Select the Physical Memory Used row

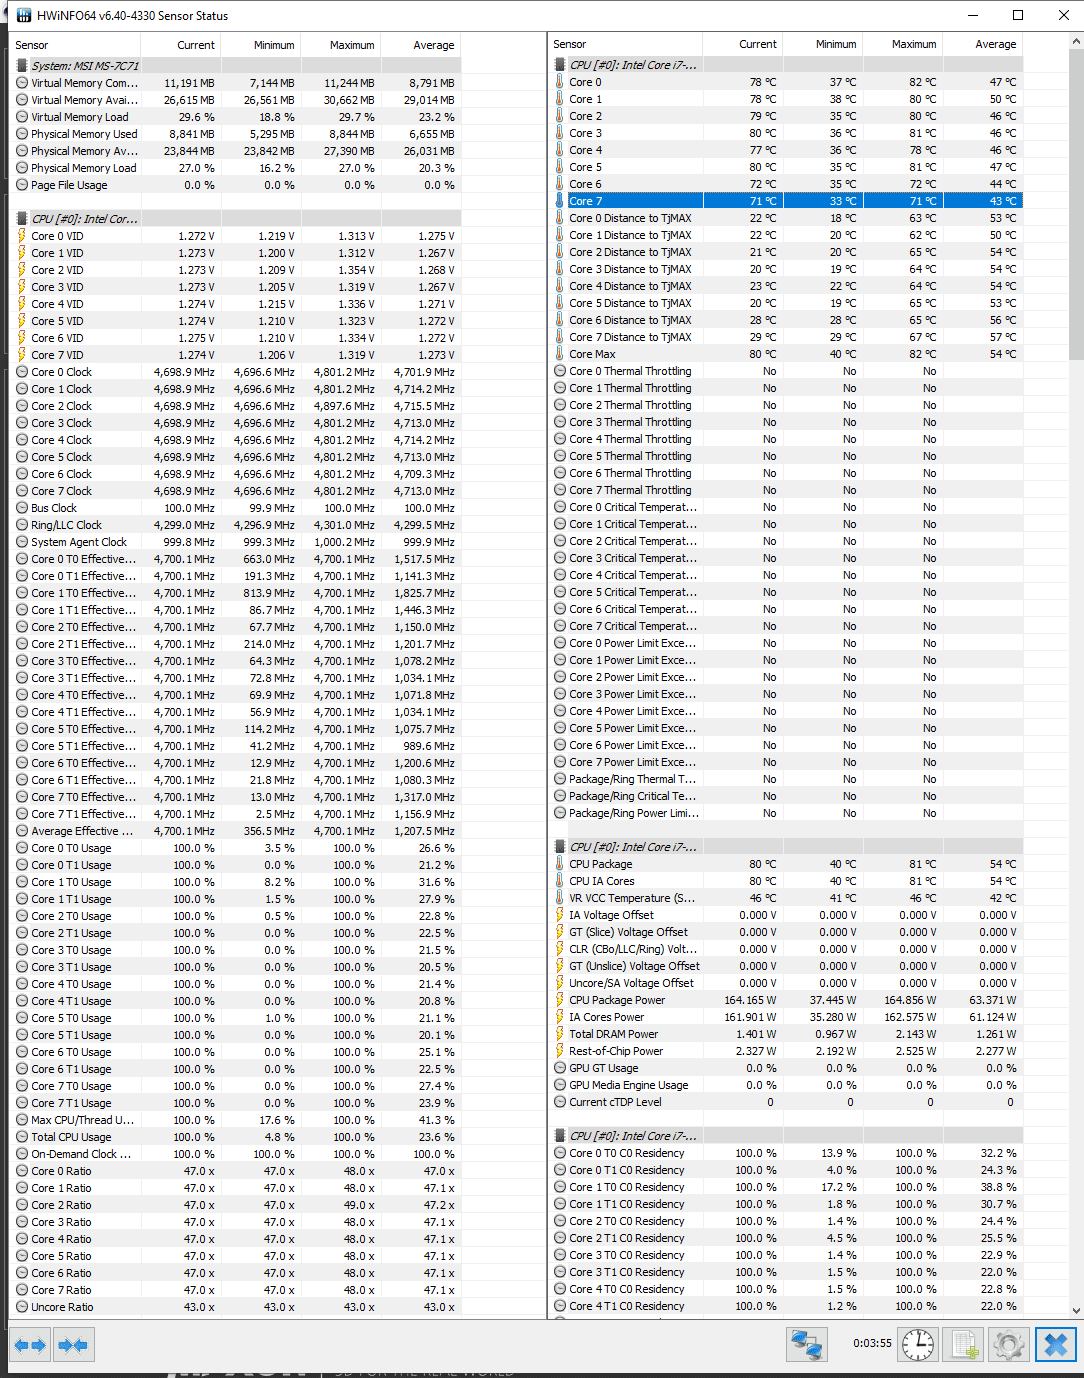click(x=236, y=134)
